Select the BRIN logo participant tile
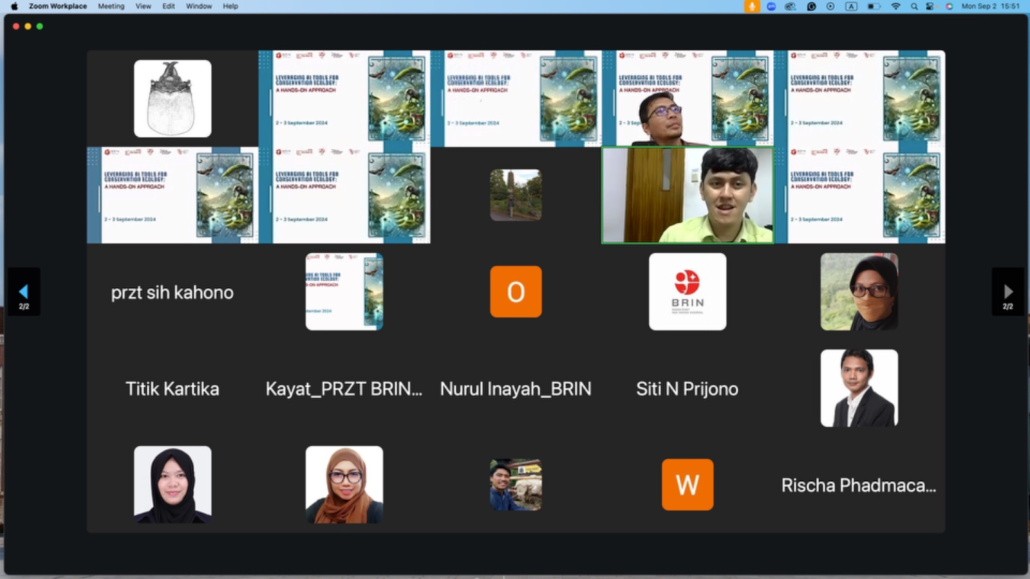Viewport: 1030px width, 579px height. click(687, 291)
